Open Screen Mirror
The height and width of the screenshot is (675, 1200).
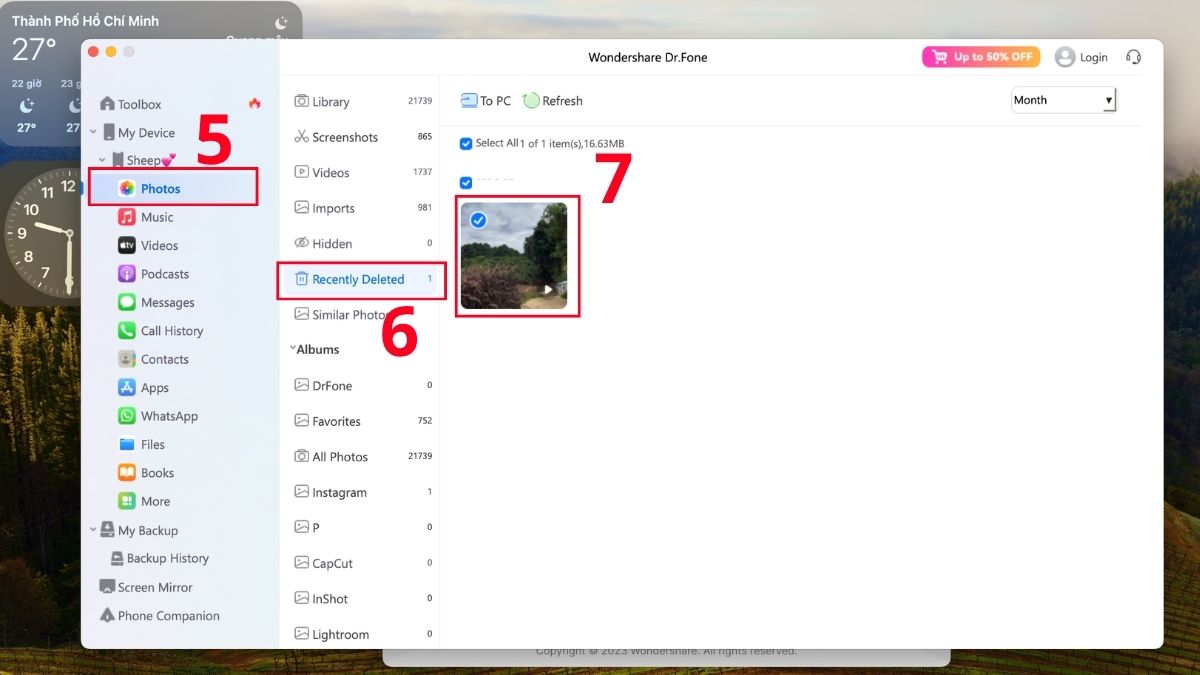pos(146,587)
